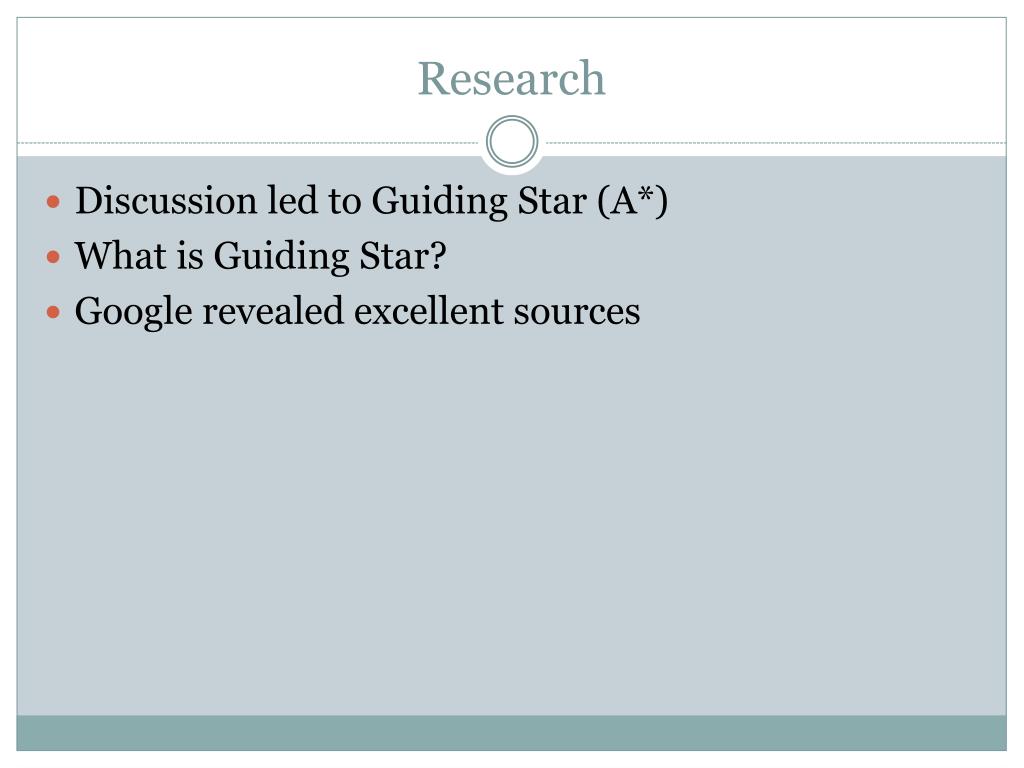1024x768 pixels.
Task: Select the circle ornament below the title
Action: (x=512, y=142)
